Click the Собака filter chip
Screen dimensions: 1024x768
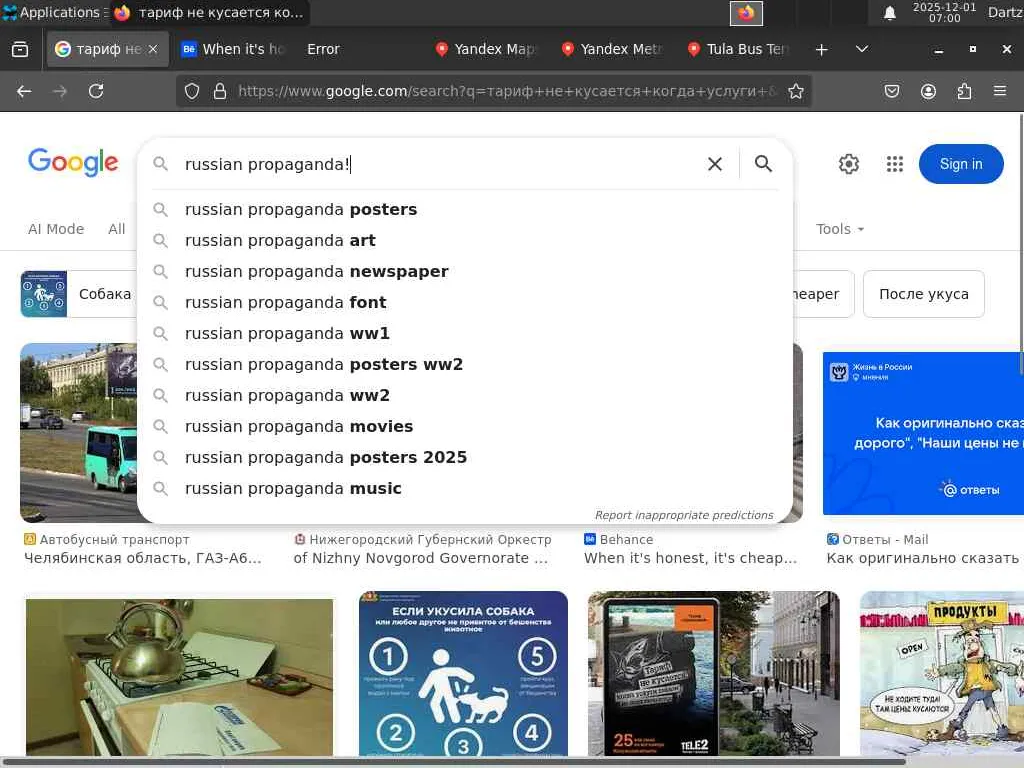pyautogui.click(x=78, y=294)
